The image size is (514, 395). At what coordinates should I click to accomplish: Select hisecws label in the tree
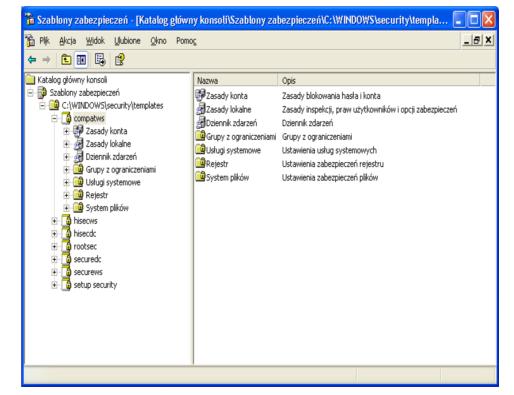[86, 221]
